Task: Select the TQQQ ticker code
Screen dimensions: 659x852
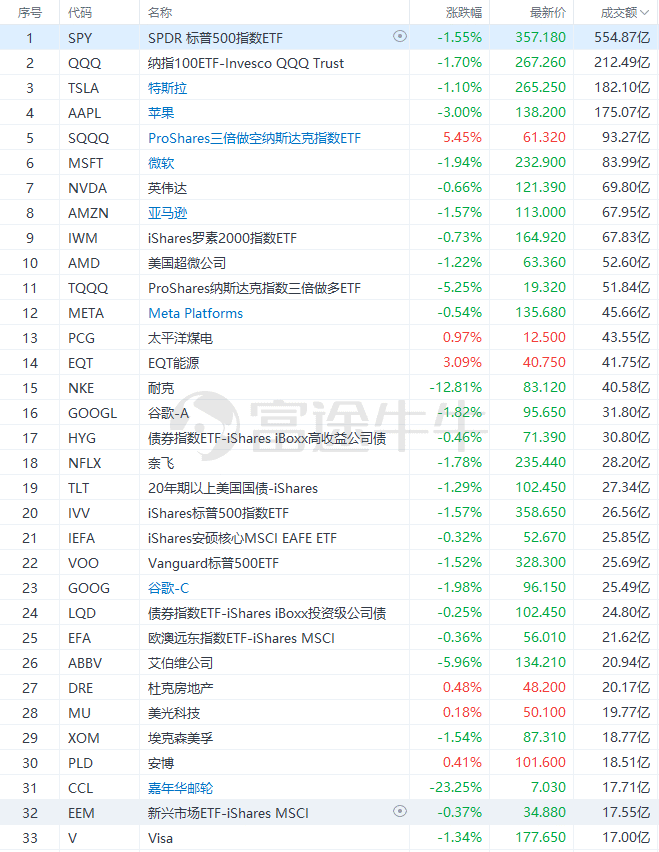Action: (88, 288)
